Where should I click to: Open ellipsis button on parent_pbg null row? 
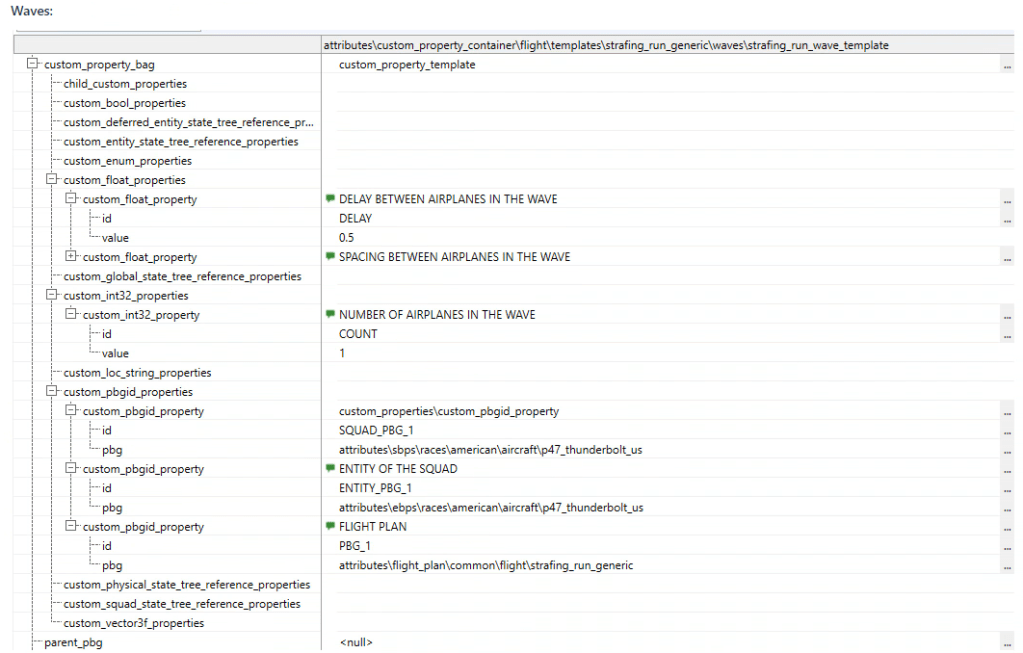(x=1006, y=643)
